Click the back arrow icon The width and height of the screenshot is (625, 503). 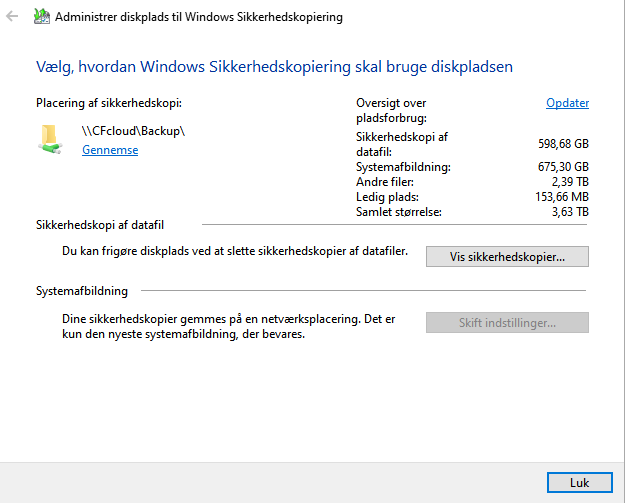coord(12,16)
